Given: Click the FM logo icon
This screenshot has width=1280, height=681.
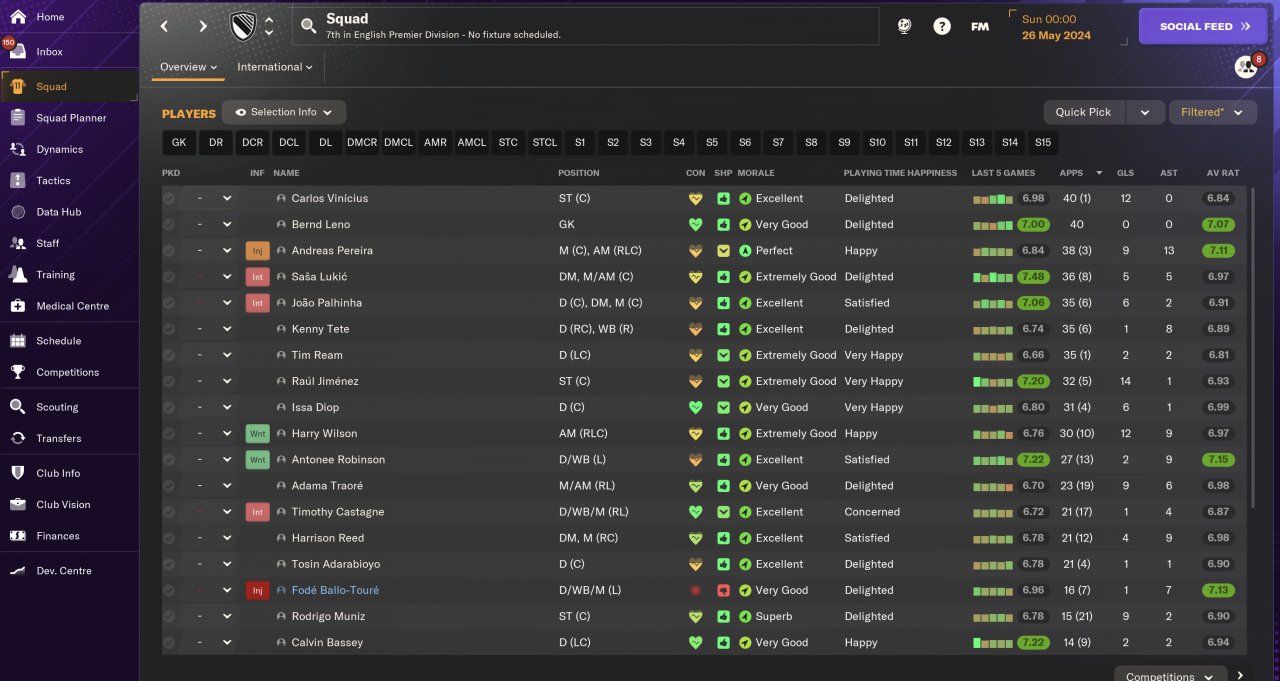Looking at the screenshot, I should tap(980, 27).
